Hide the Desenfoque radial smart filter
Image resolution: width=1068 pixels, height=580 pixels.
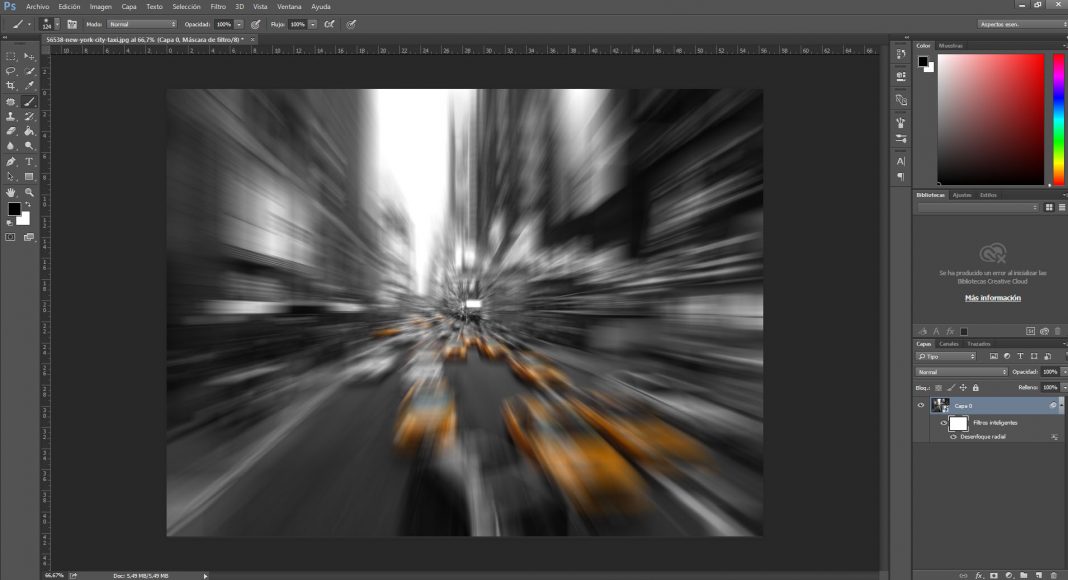[953, 437]
